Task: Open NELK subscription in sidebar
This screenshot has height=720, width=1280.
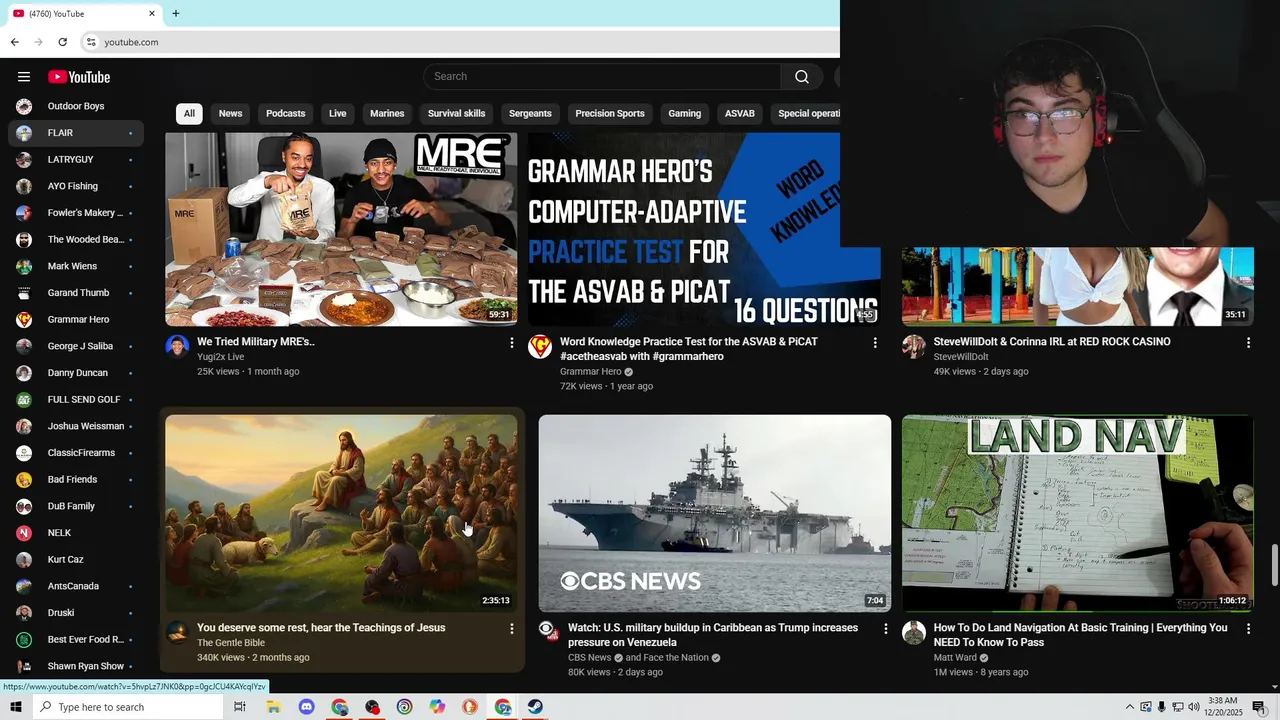Action: 76,533
